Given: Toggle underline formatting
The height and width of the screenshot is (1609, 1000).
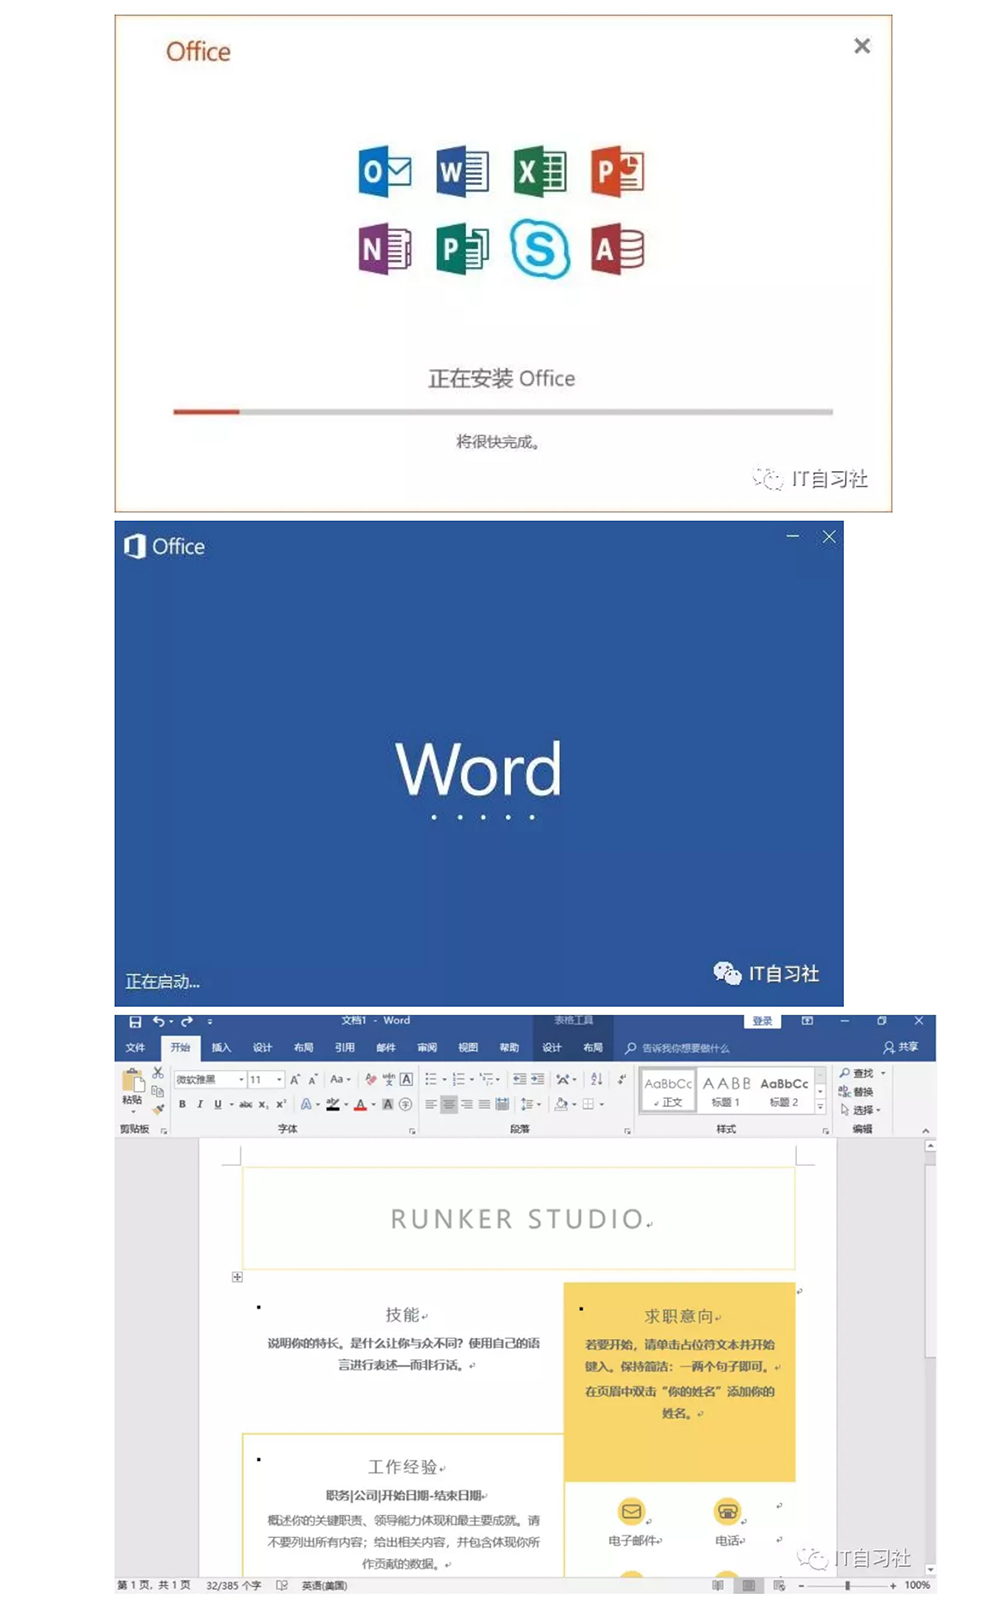Looking at the screenshot, I should [218, 1105].
